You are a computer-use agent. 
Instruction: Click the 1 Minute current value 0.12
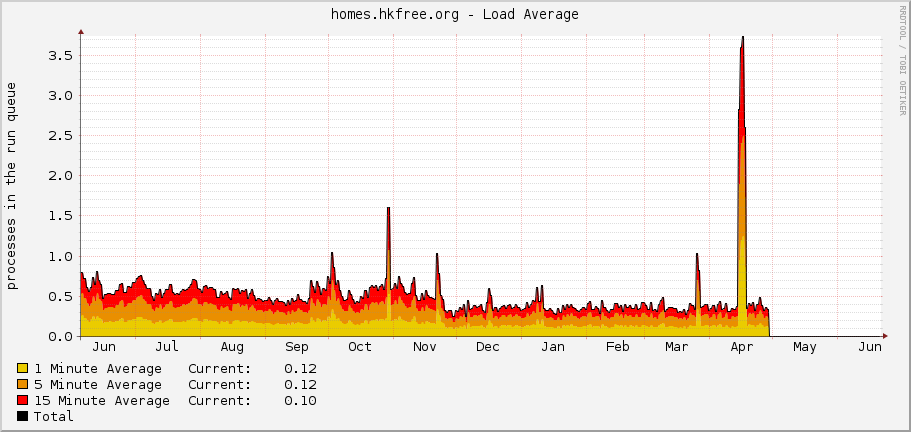click(300, 369)
